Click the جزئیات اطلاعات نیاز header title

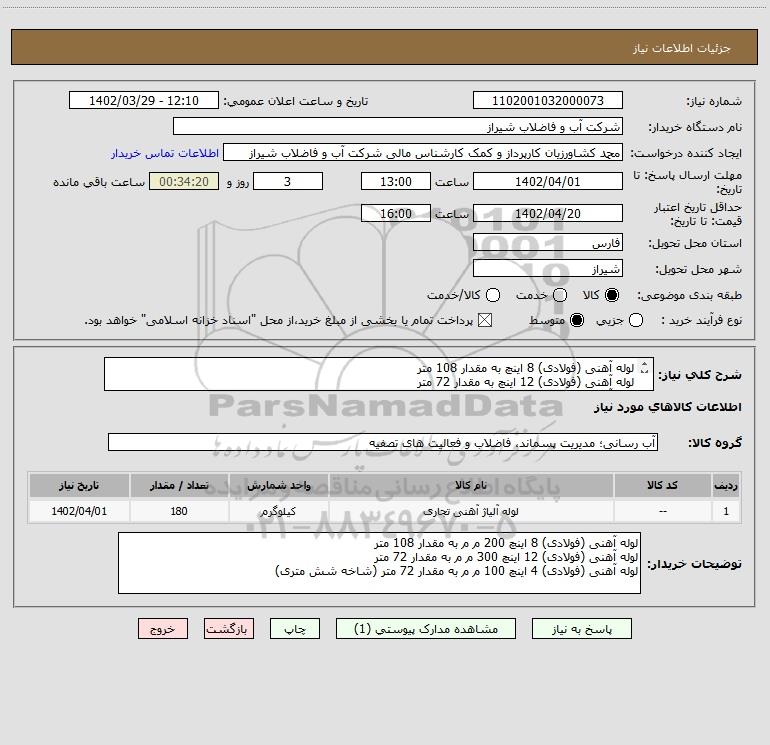(x=682, y=48)
